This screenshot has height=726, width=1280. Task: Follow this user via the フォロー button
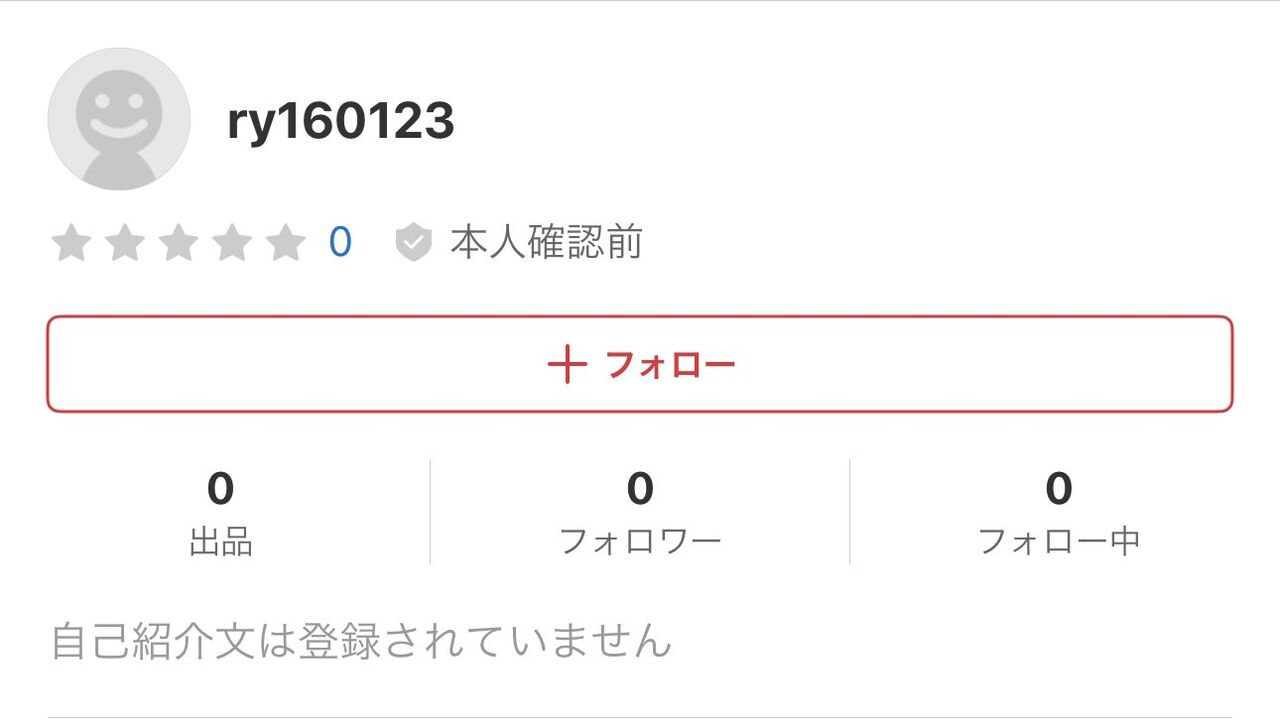(640, 364)
